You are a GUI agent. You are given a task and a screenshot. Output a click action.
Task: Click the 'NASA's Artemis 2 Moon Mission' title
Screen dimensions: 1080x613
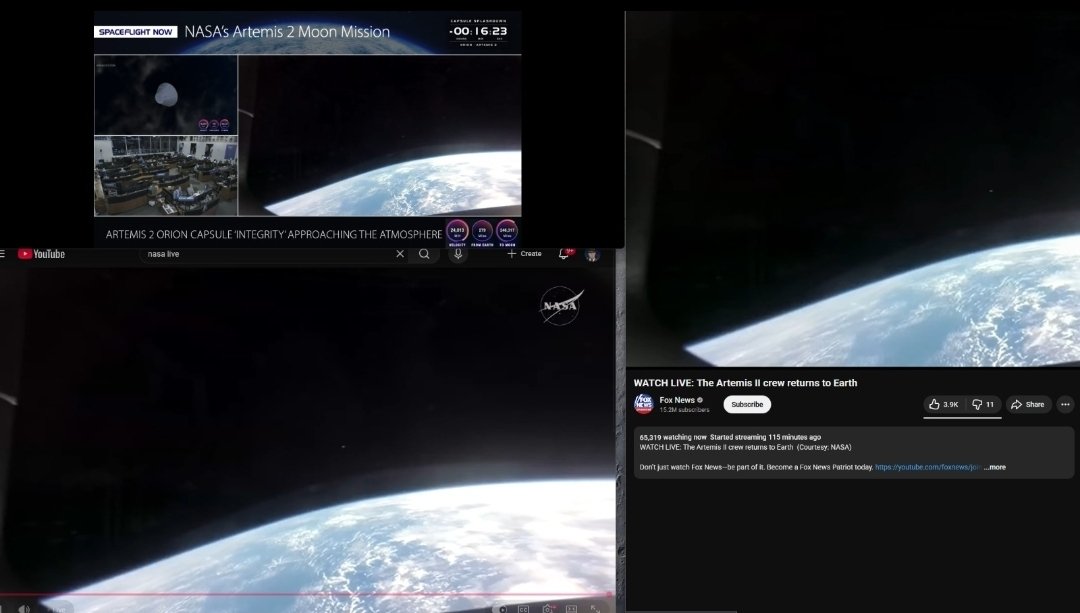point(287,32)
